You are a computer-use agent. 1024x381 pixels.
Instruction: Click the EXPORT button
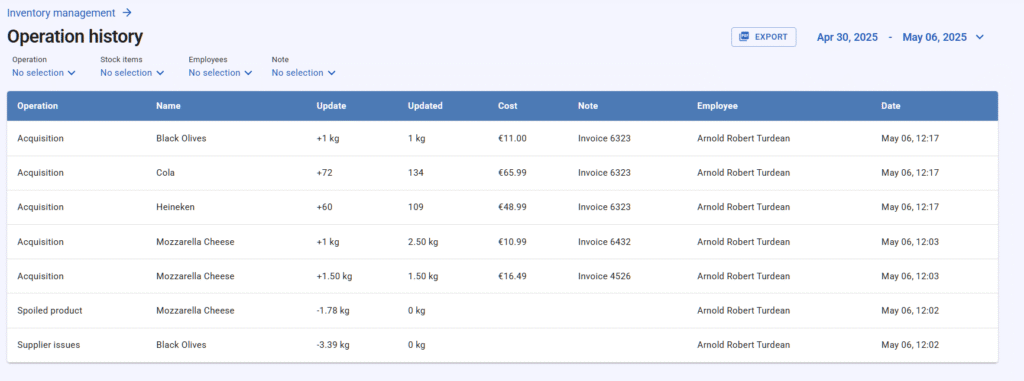tap(763, 37)
